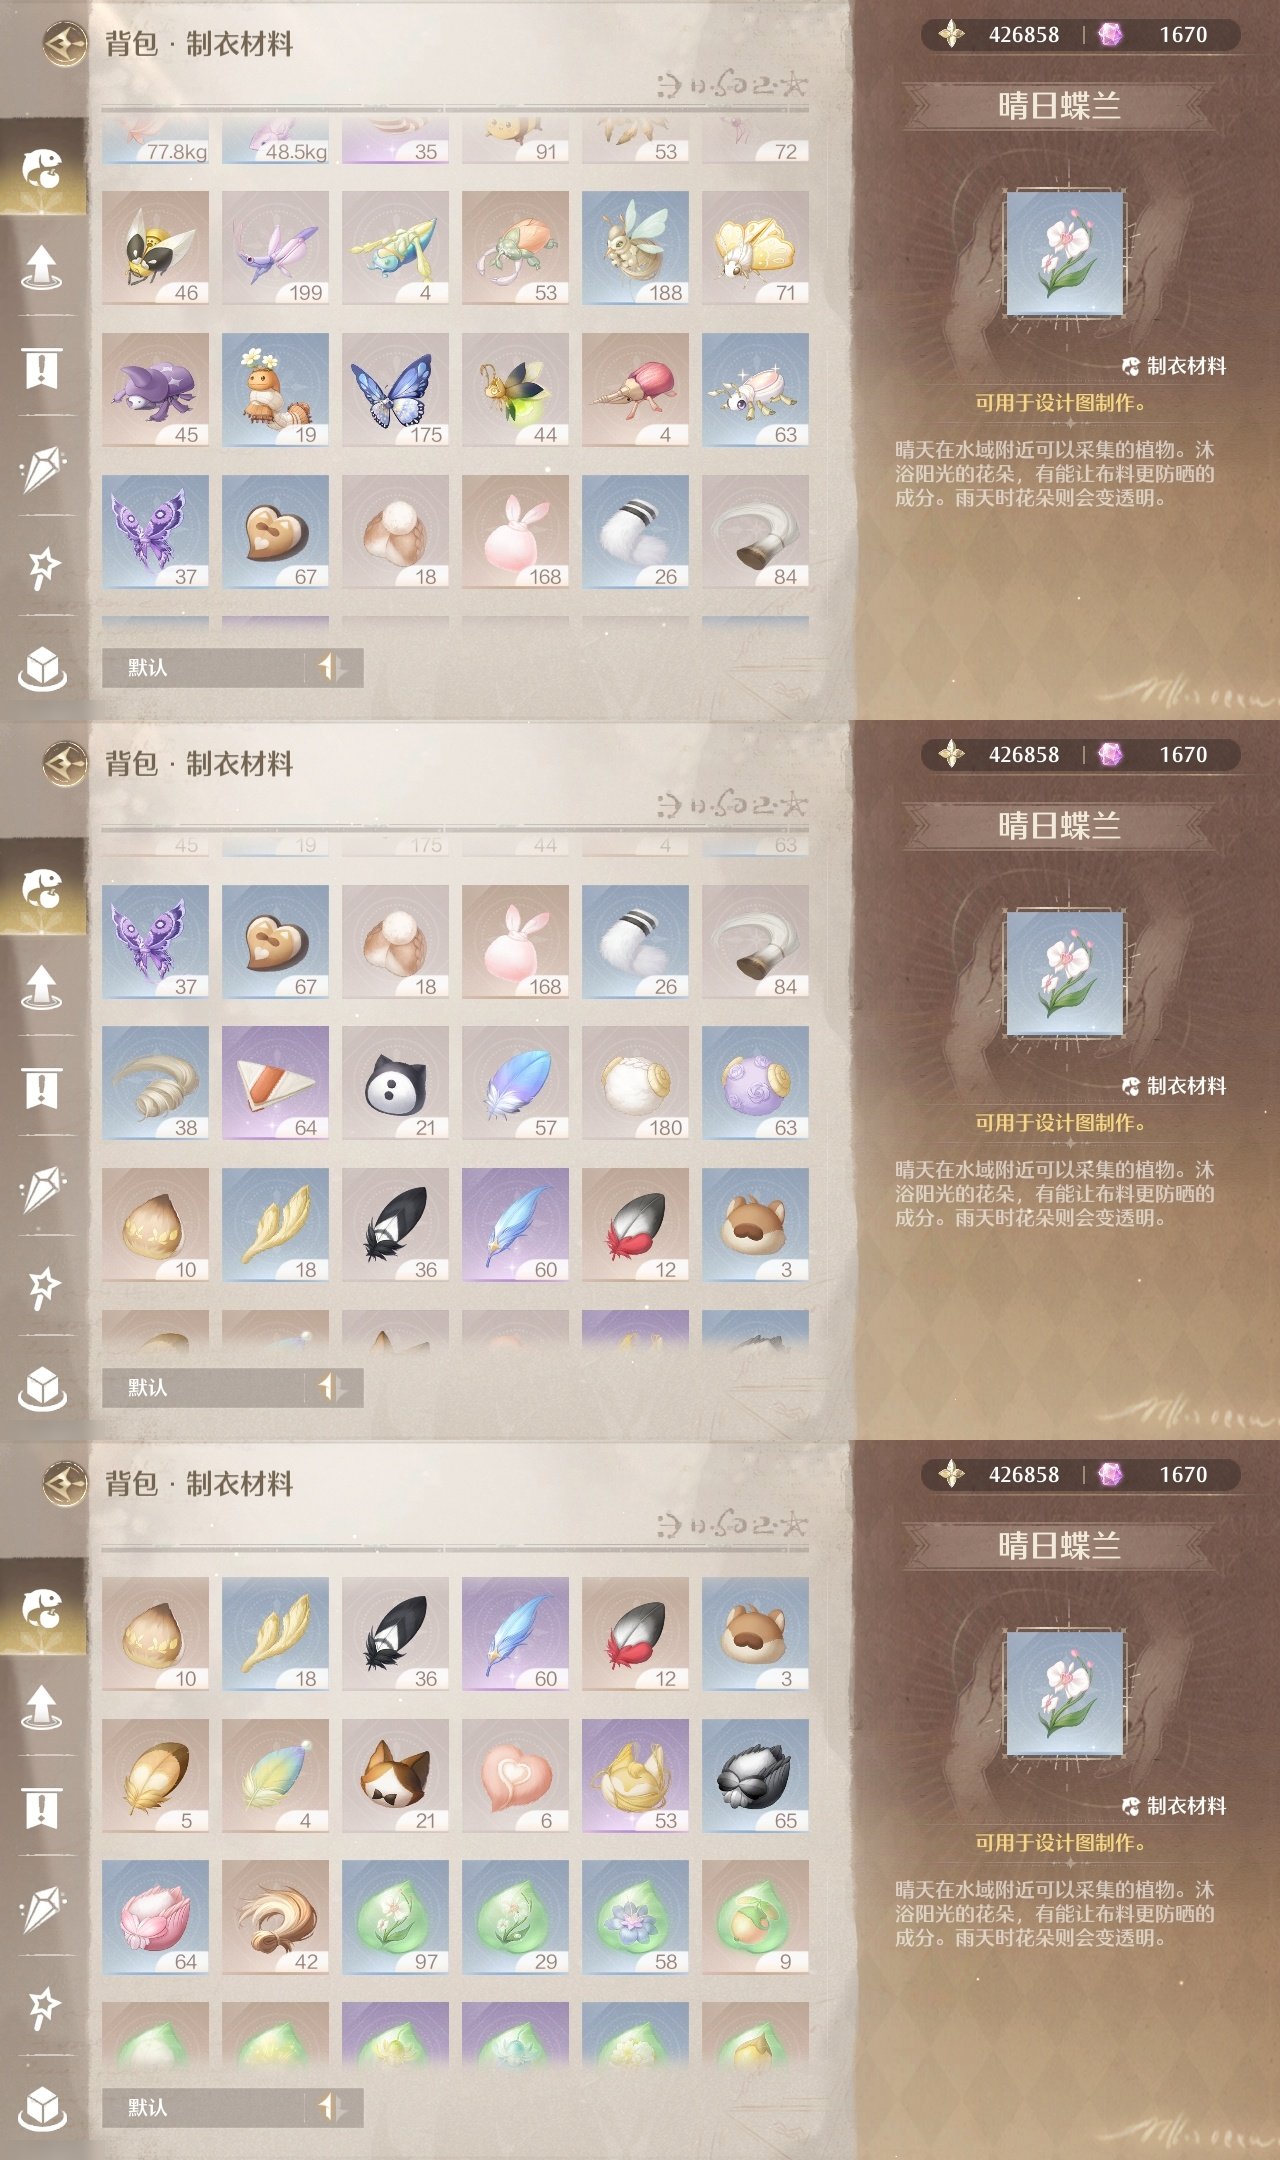1280x2160 pixels.
Task: Select the brown curled hair item (42)
Action: [x=275, y=1917]
